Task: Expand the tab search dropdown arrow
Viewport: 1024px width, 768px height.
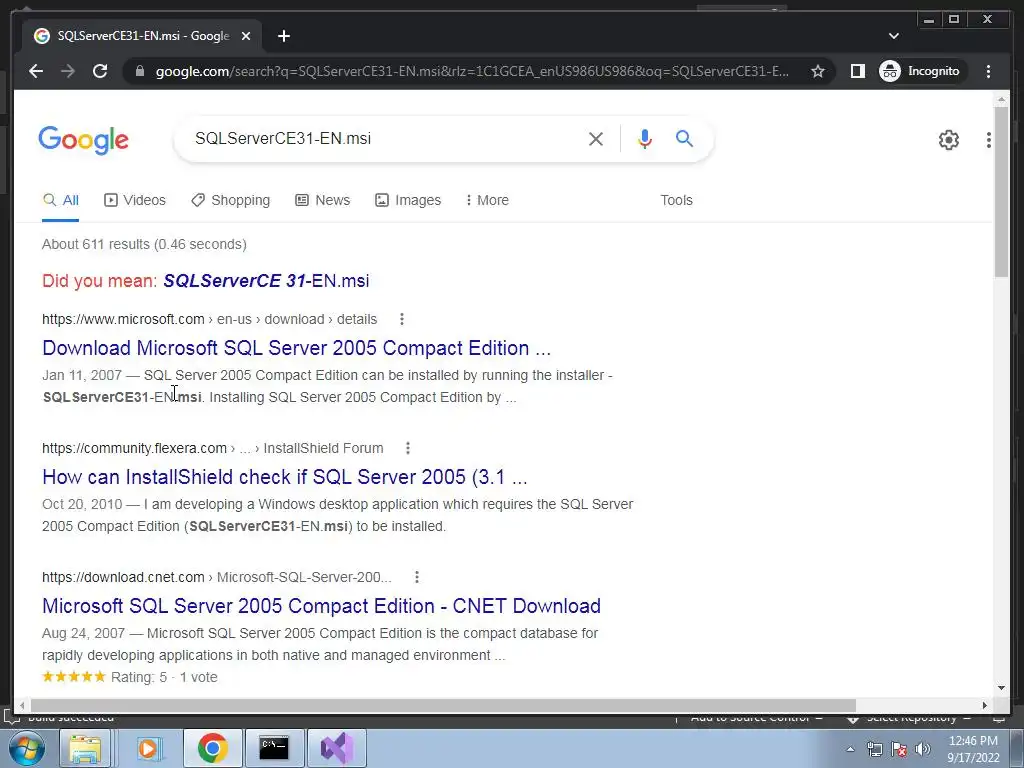Action: pos(894,36)
